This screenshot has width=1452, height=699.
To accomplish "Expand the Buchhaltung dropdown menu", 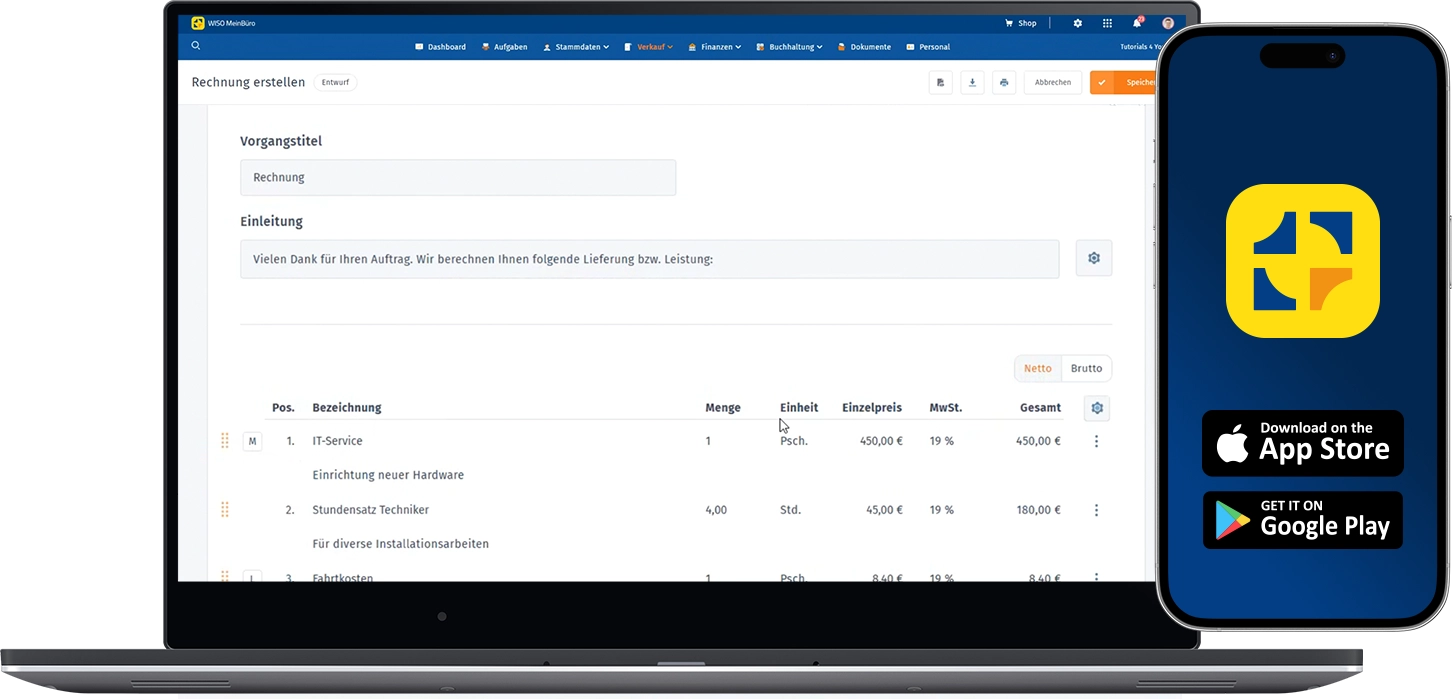I will click(790, 47).
